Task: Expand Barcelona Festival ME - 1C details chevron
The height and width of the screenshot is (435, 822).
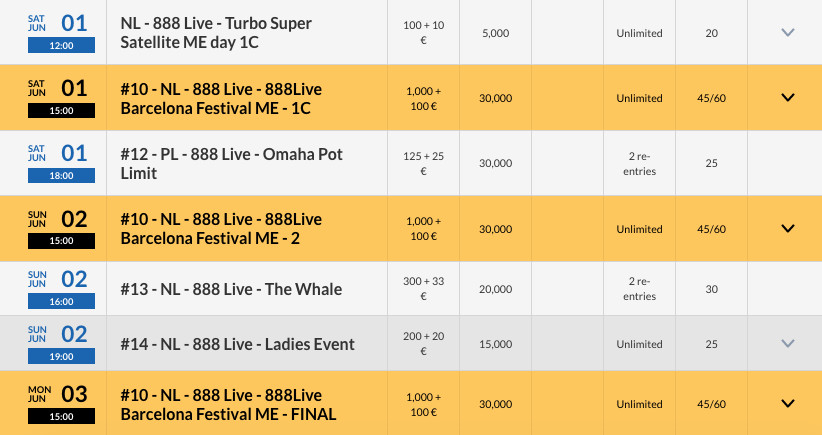Action: [x=787, y=97]
